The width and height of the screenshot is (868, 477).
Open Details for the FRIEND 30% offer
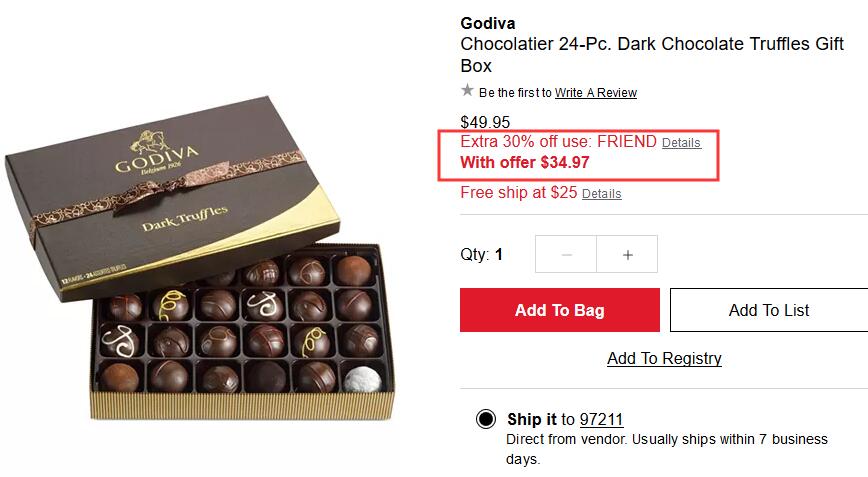pyautogui.click(x=681, y=143)
